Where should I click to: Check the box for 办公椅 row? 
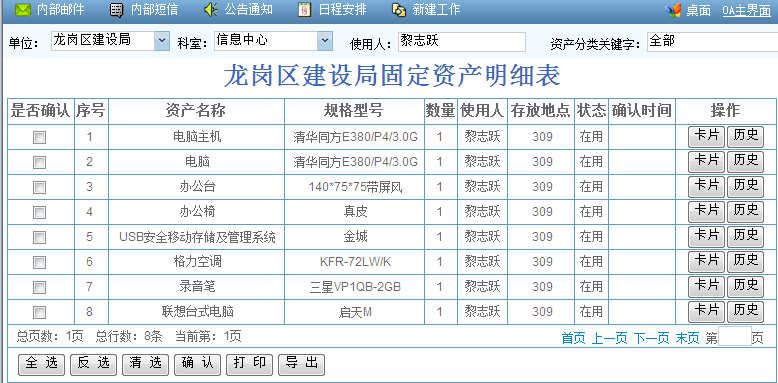coord(39,212)
